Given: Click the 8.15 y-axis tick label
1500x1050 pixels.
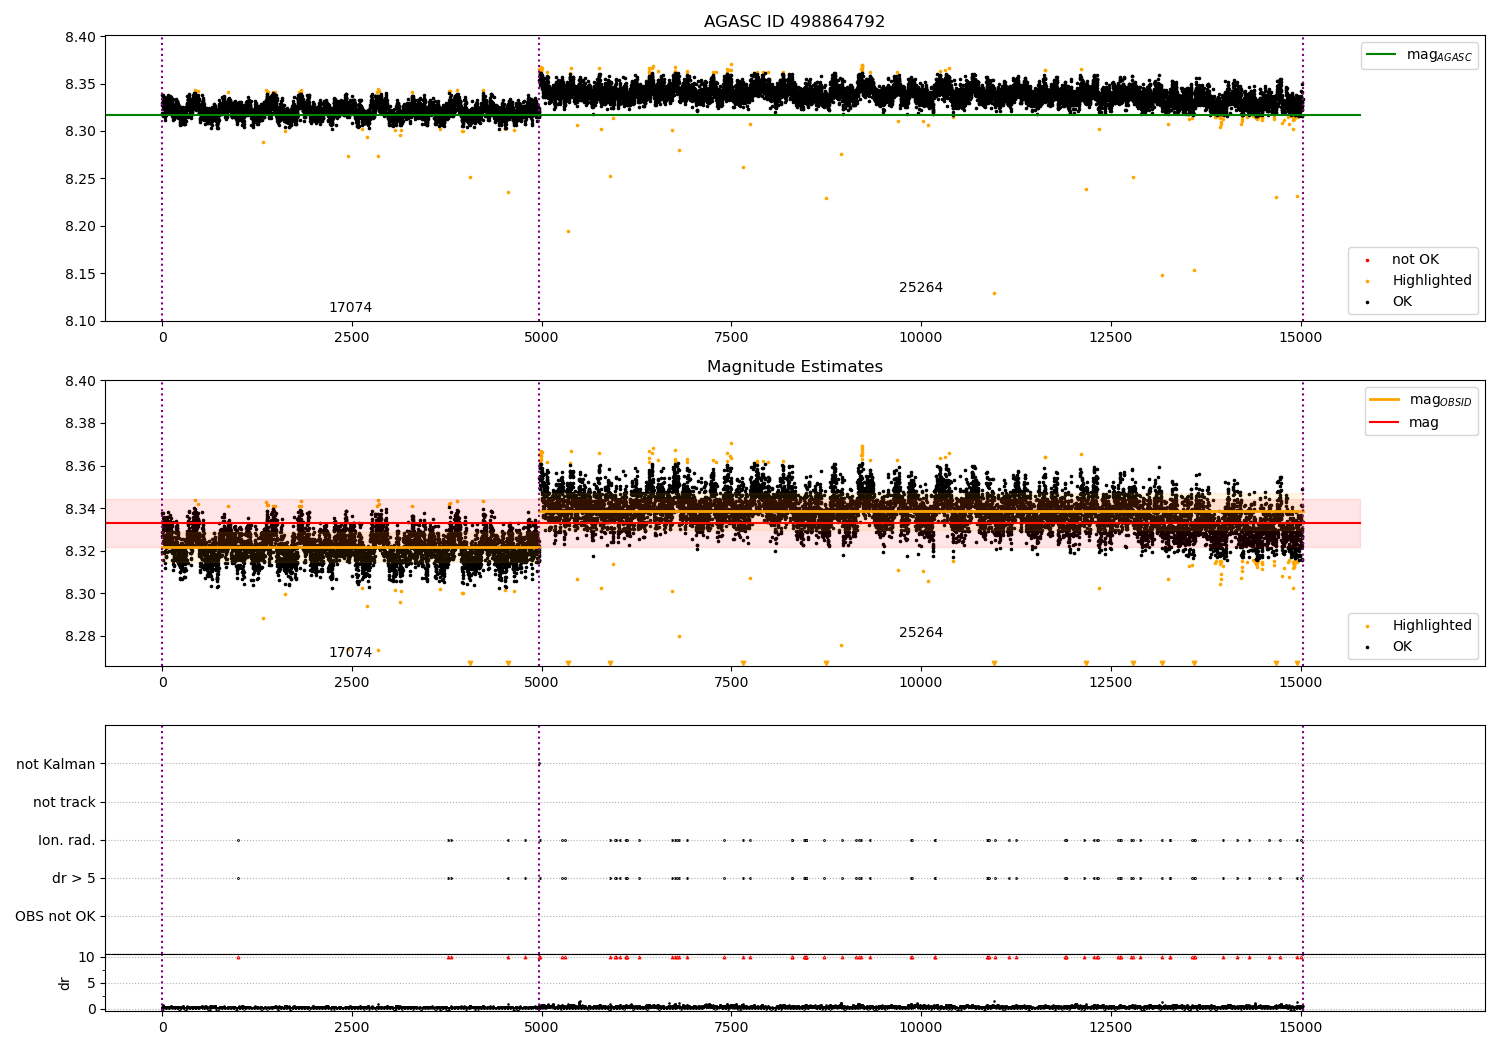Looking at the screenshot, I should (x=80, y=274).
